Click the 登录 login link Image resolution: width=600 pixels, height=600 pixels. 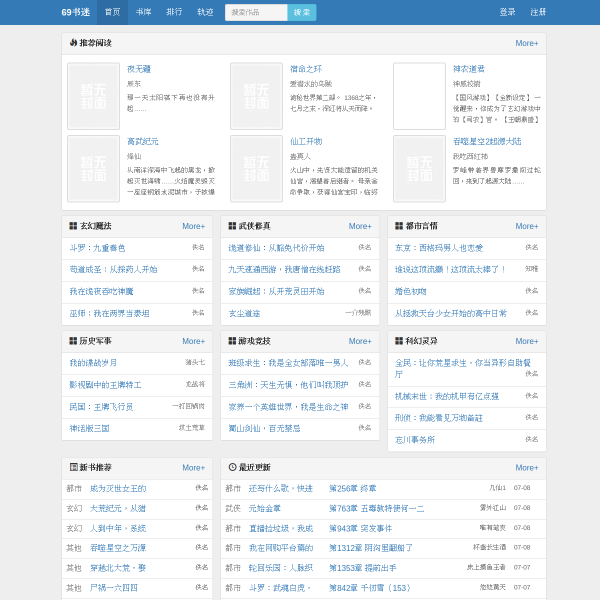(x=507, y=12)
